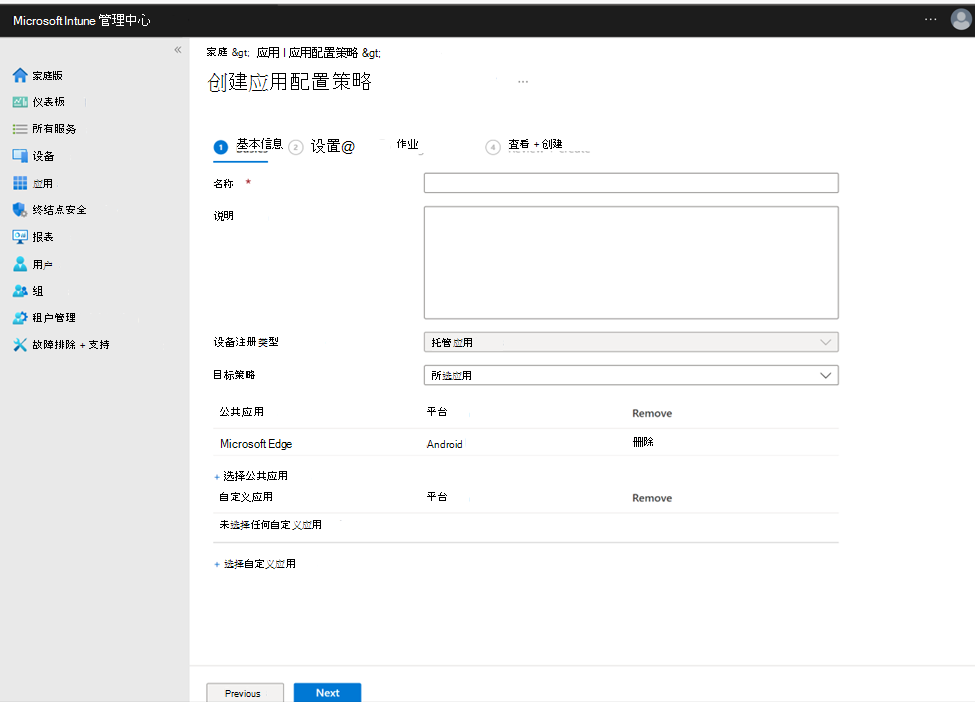Click the user avatar in top bar
Viewport: 975px width, 702px height.
(x=961, y=19)
